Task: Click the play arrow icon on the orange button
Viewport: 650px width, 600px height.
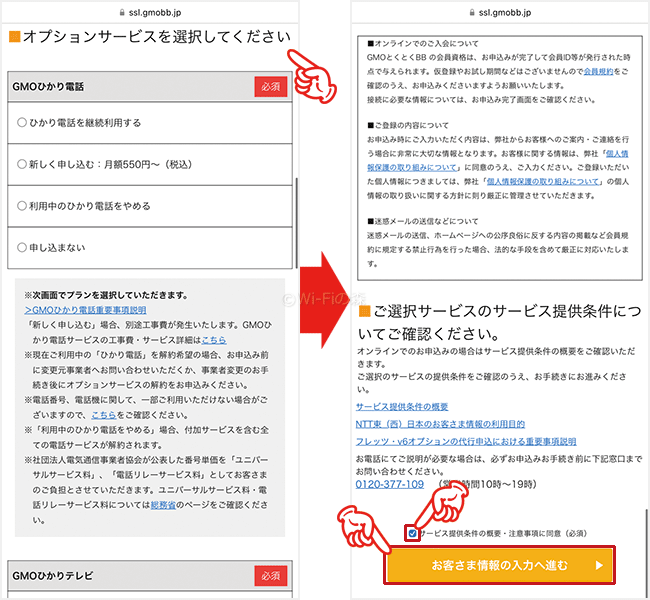Action: pos(599,565)
